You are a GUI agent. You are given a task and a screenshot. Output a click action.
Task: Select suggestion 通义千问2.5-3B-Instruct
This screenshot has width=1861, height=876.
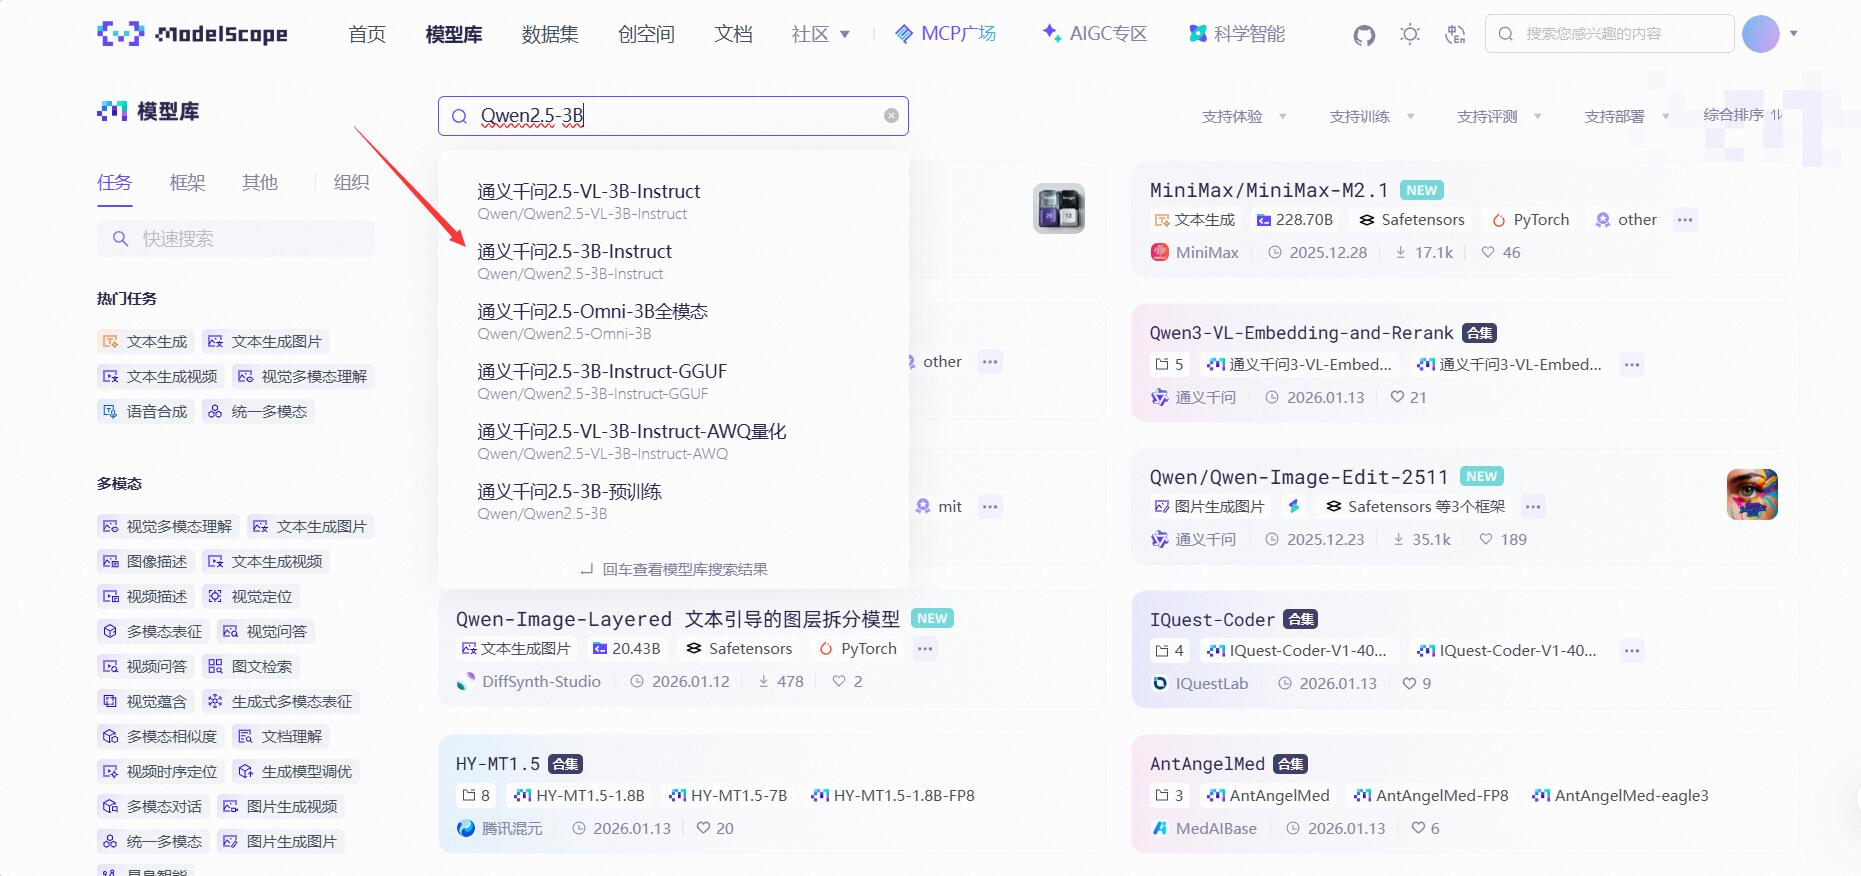[x=673, y=260]
